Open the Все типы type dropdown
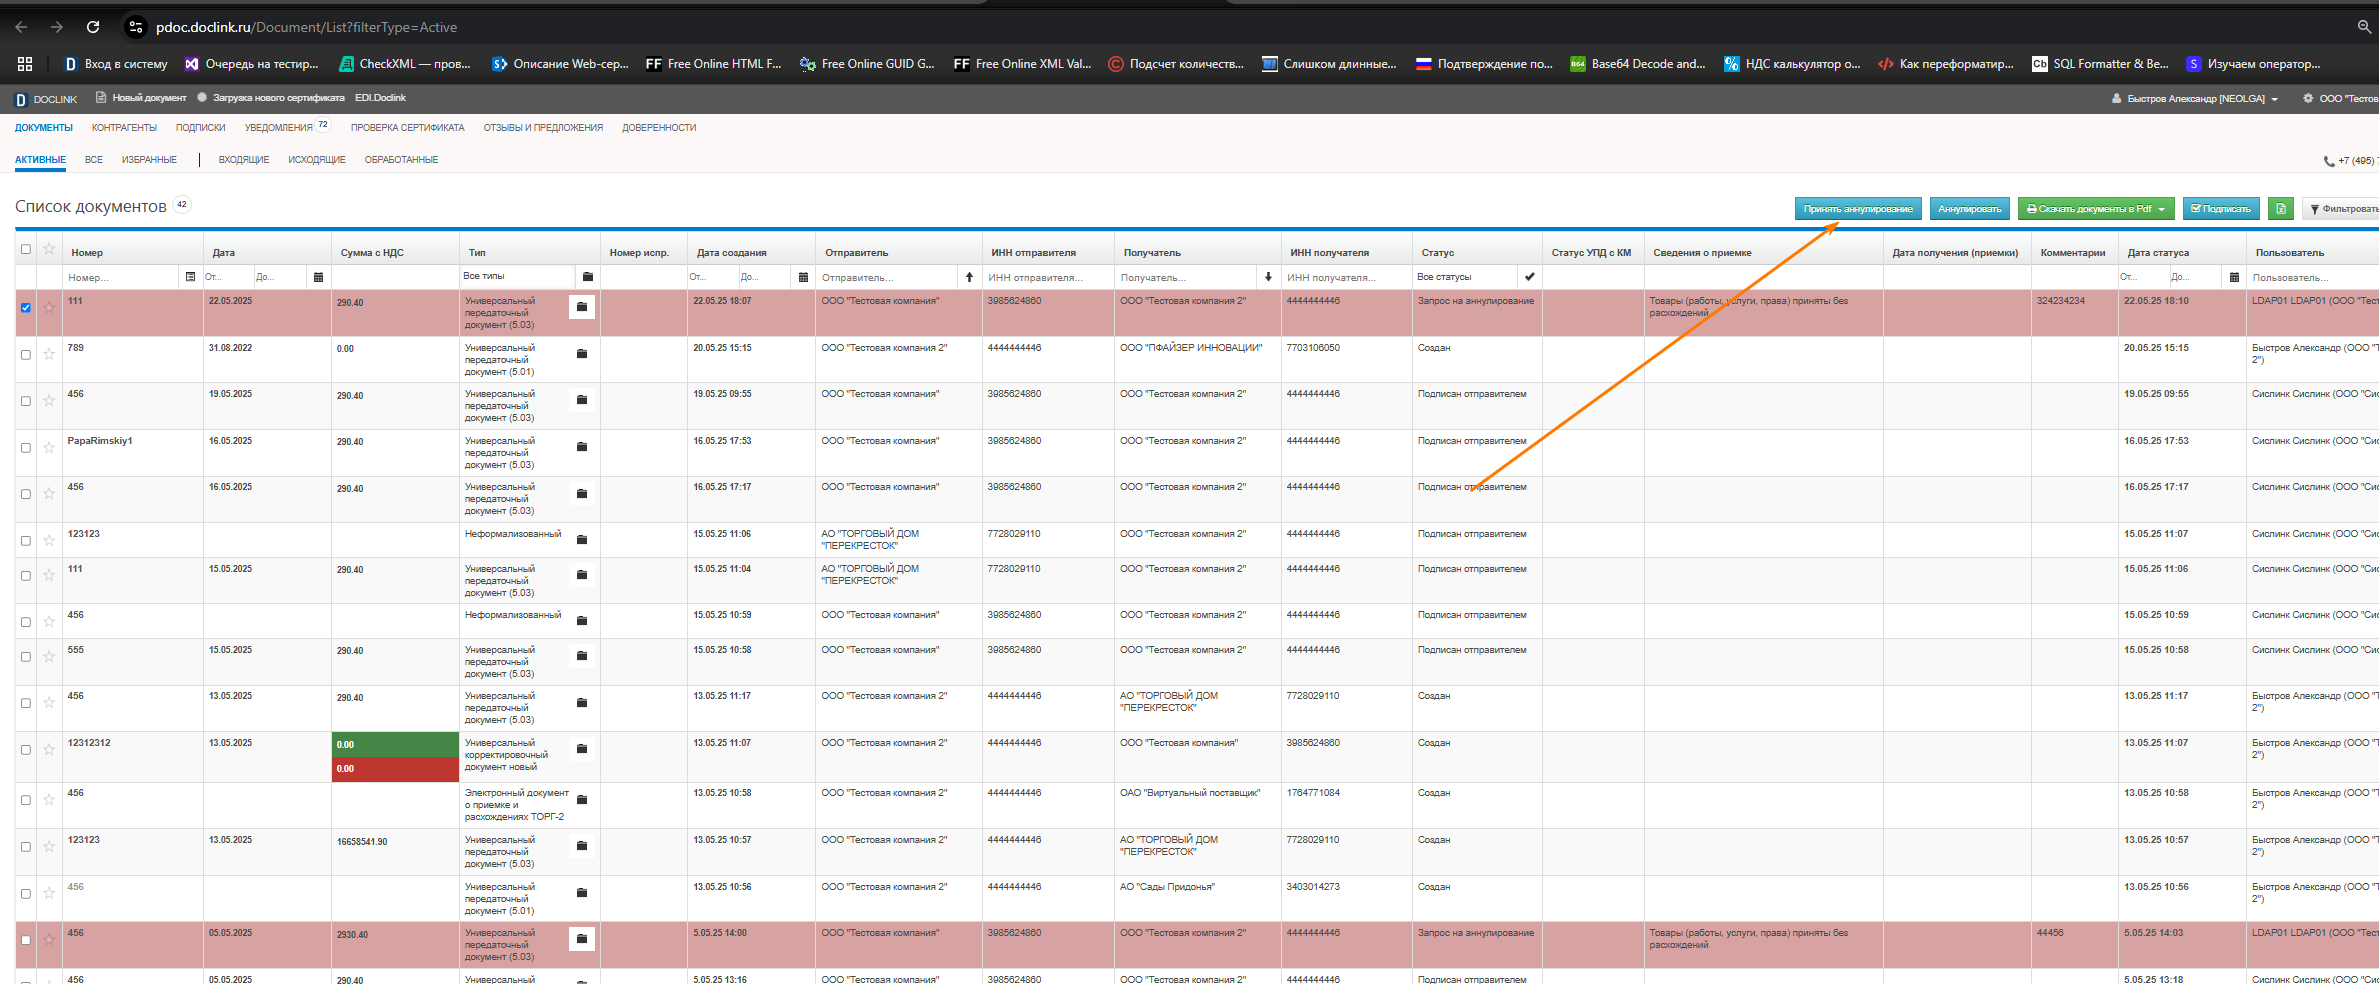Screen dimensions: 2379x984 pos(517,276)
